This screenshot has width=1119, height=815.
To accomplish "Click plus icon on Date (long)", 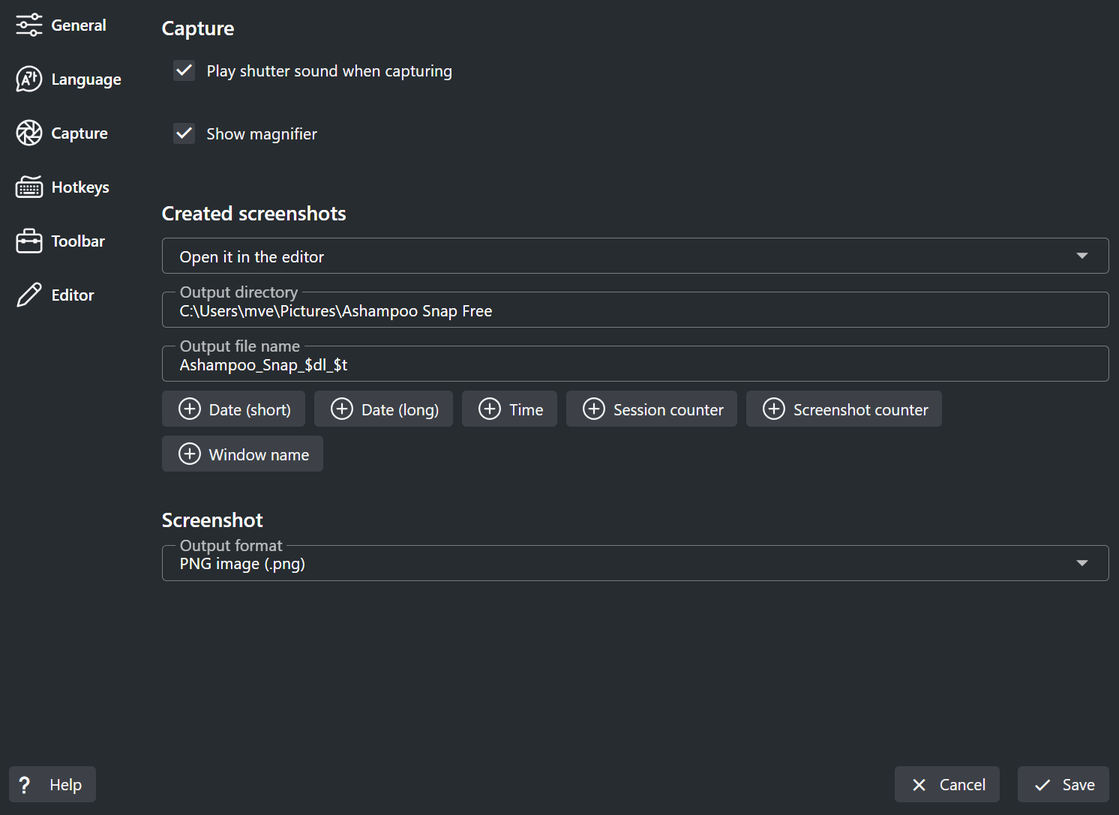I will pos(342,409).
